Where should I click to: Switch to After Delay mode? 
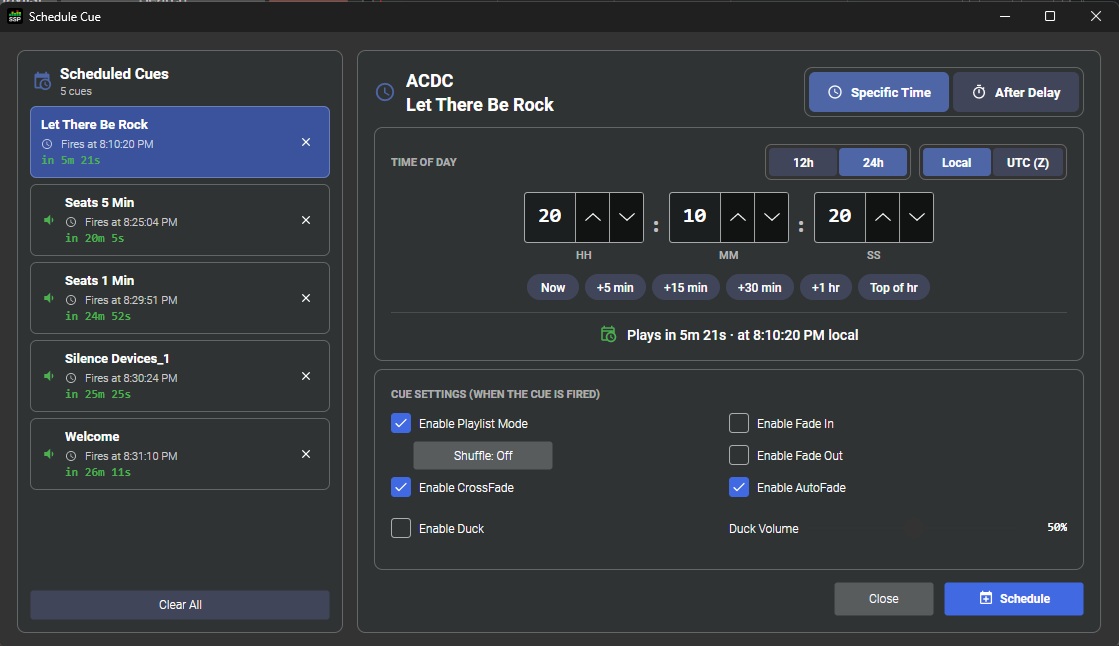tap(1016, 92)
